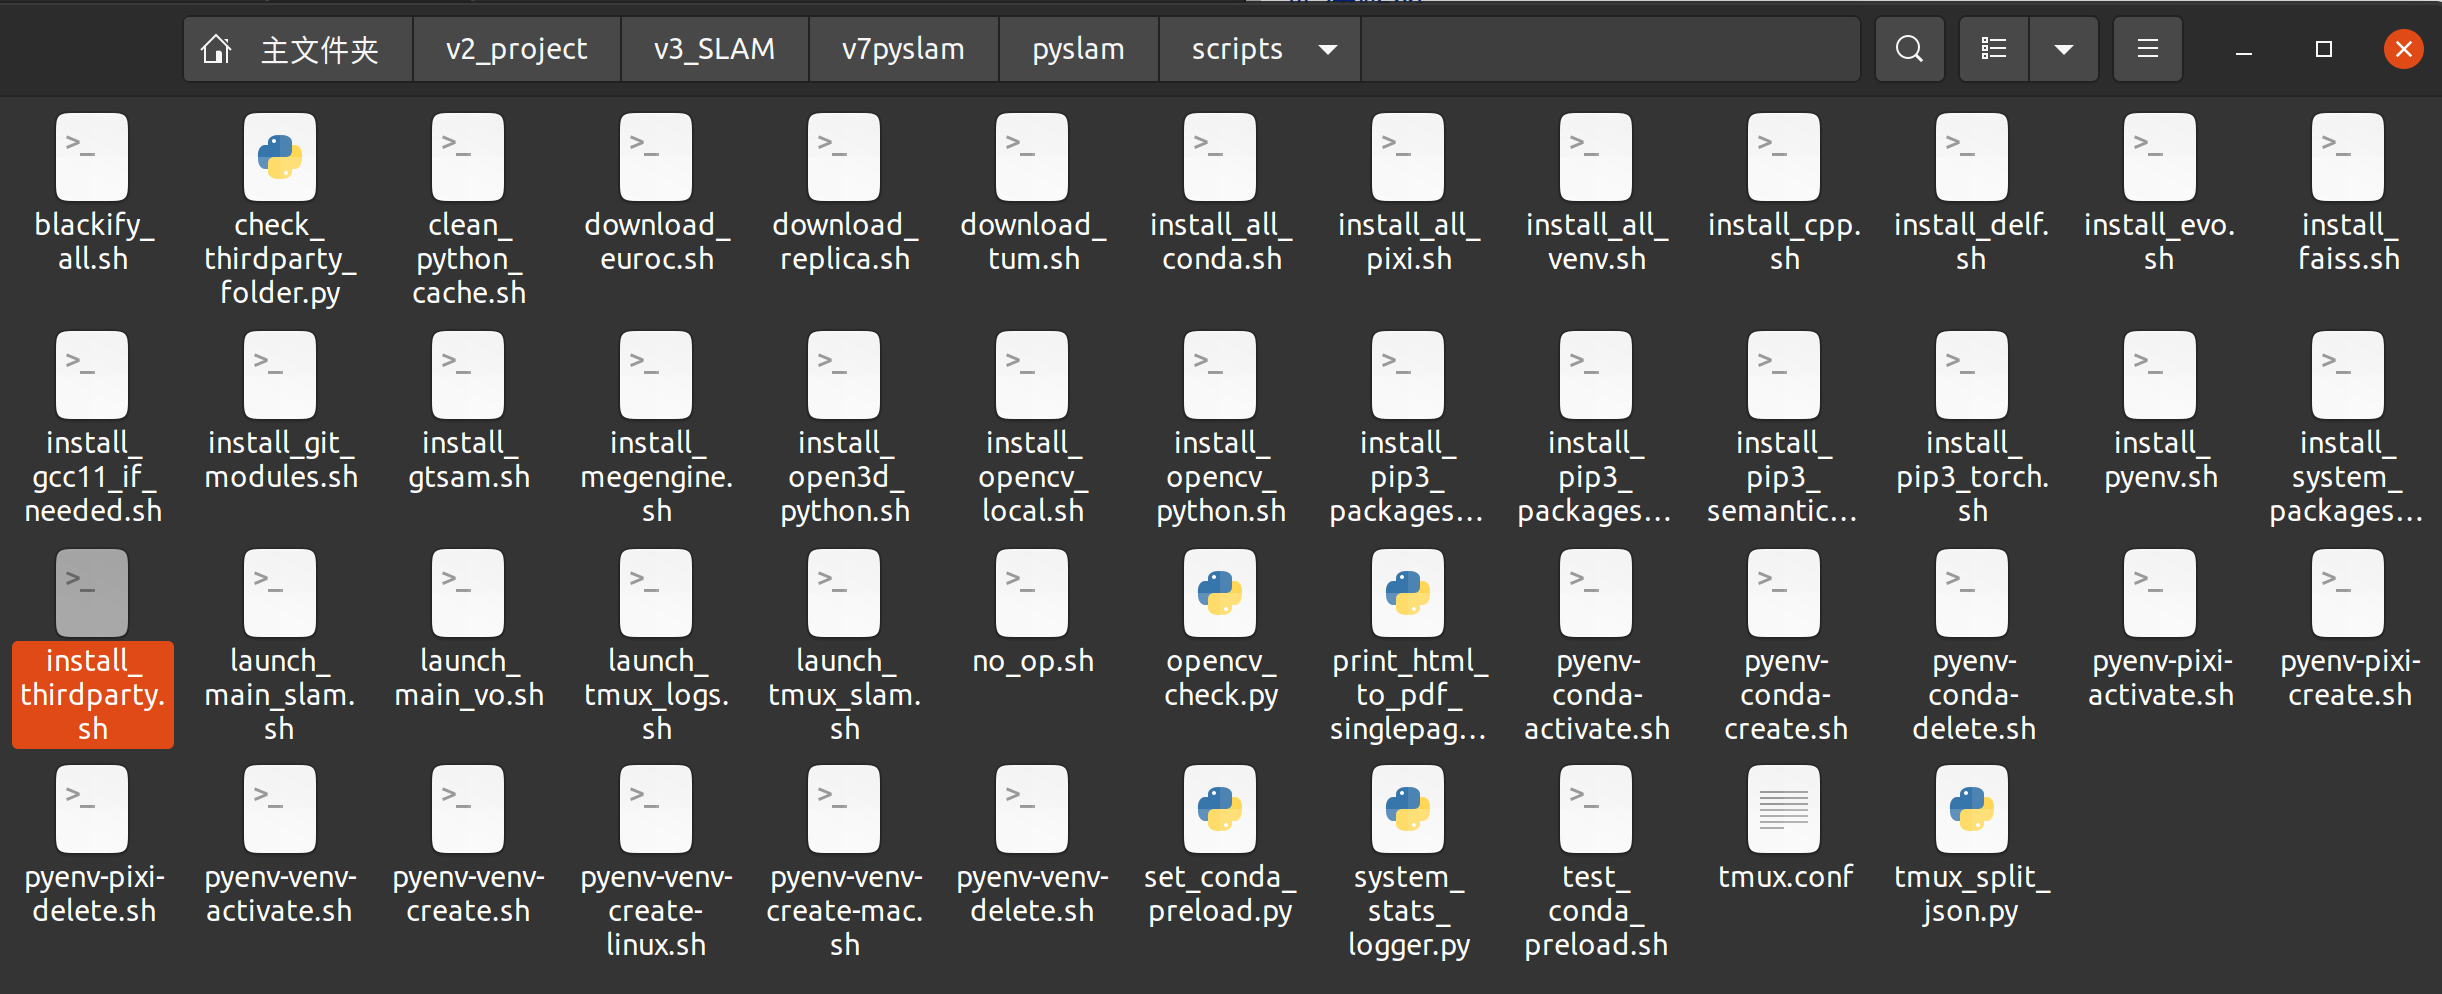Viewport: 2442px width, 994px height.
Task: Switch to list view with the view toggle icon
Action: 1994,49
